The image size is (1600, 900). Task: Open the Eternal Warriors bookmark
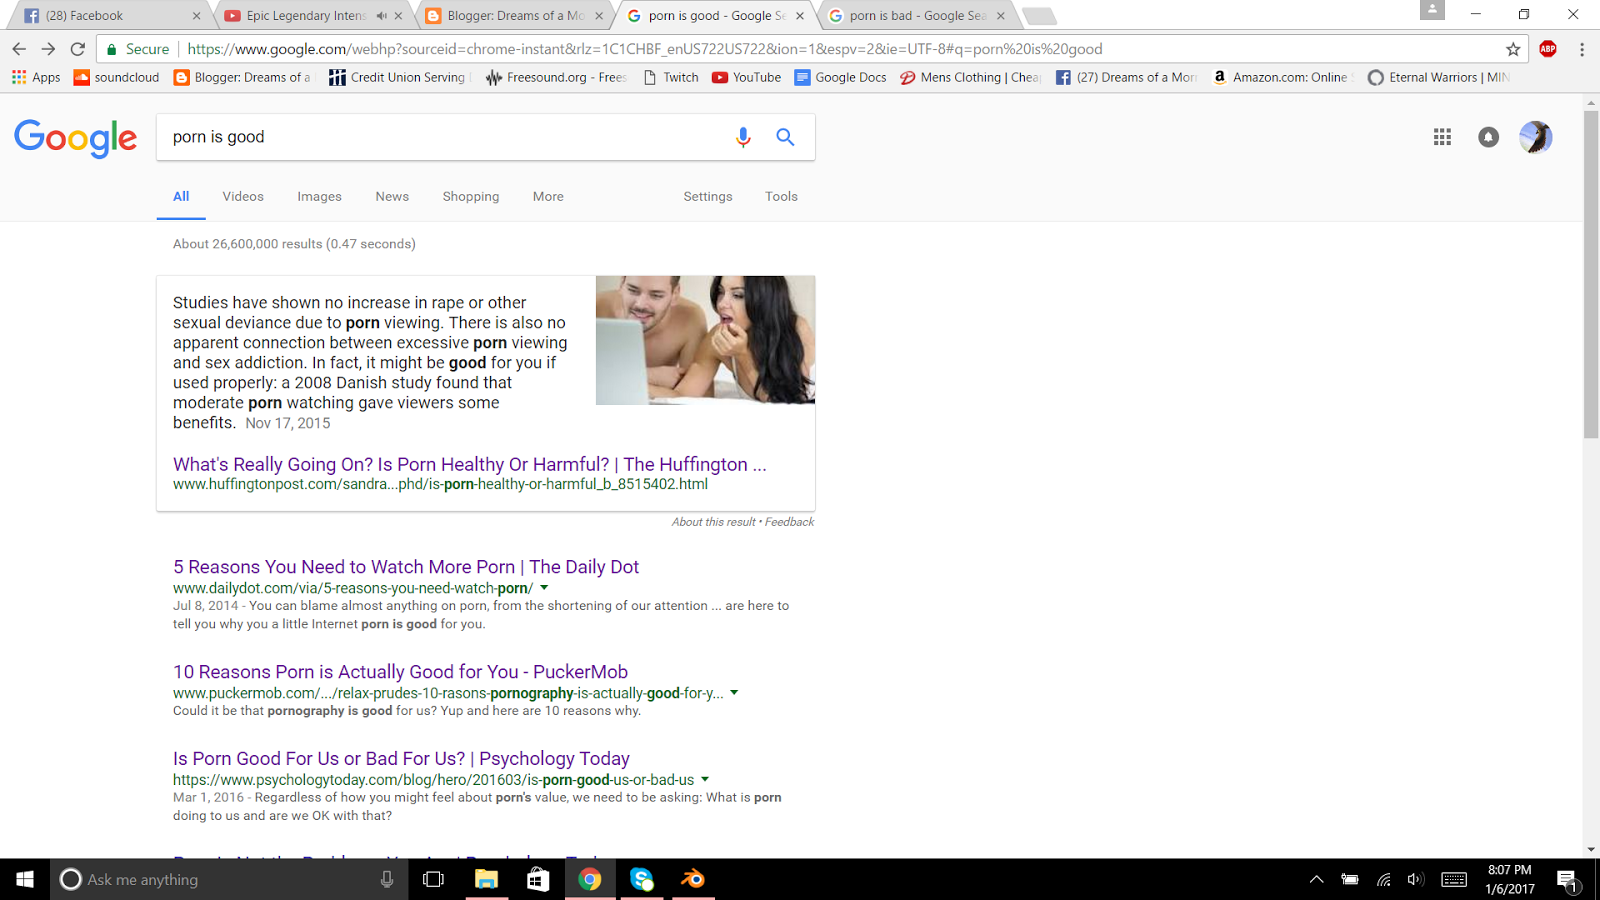pyautogui.click(x=1438, y=77)
